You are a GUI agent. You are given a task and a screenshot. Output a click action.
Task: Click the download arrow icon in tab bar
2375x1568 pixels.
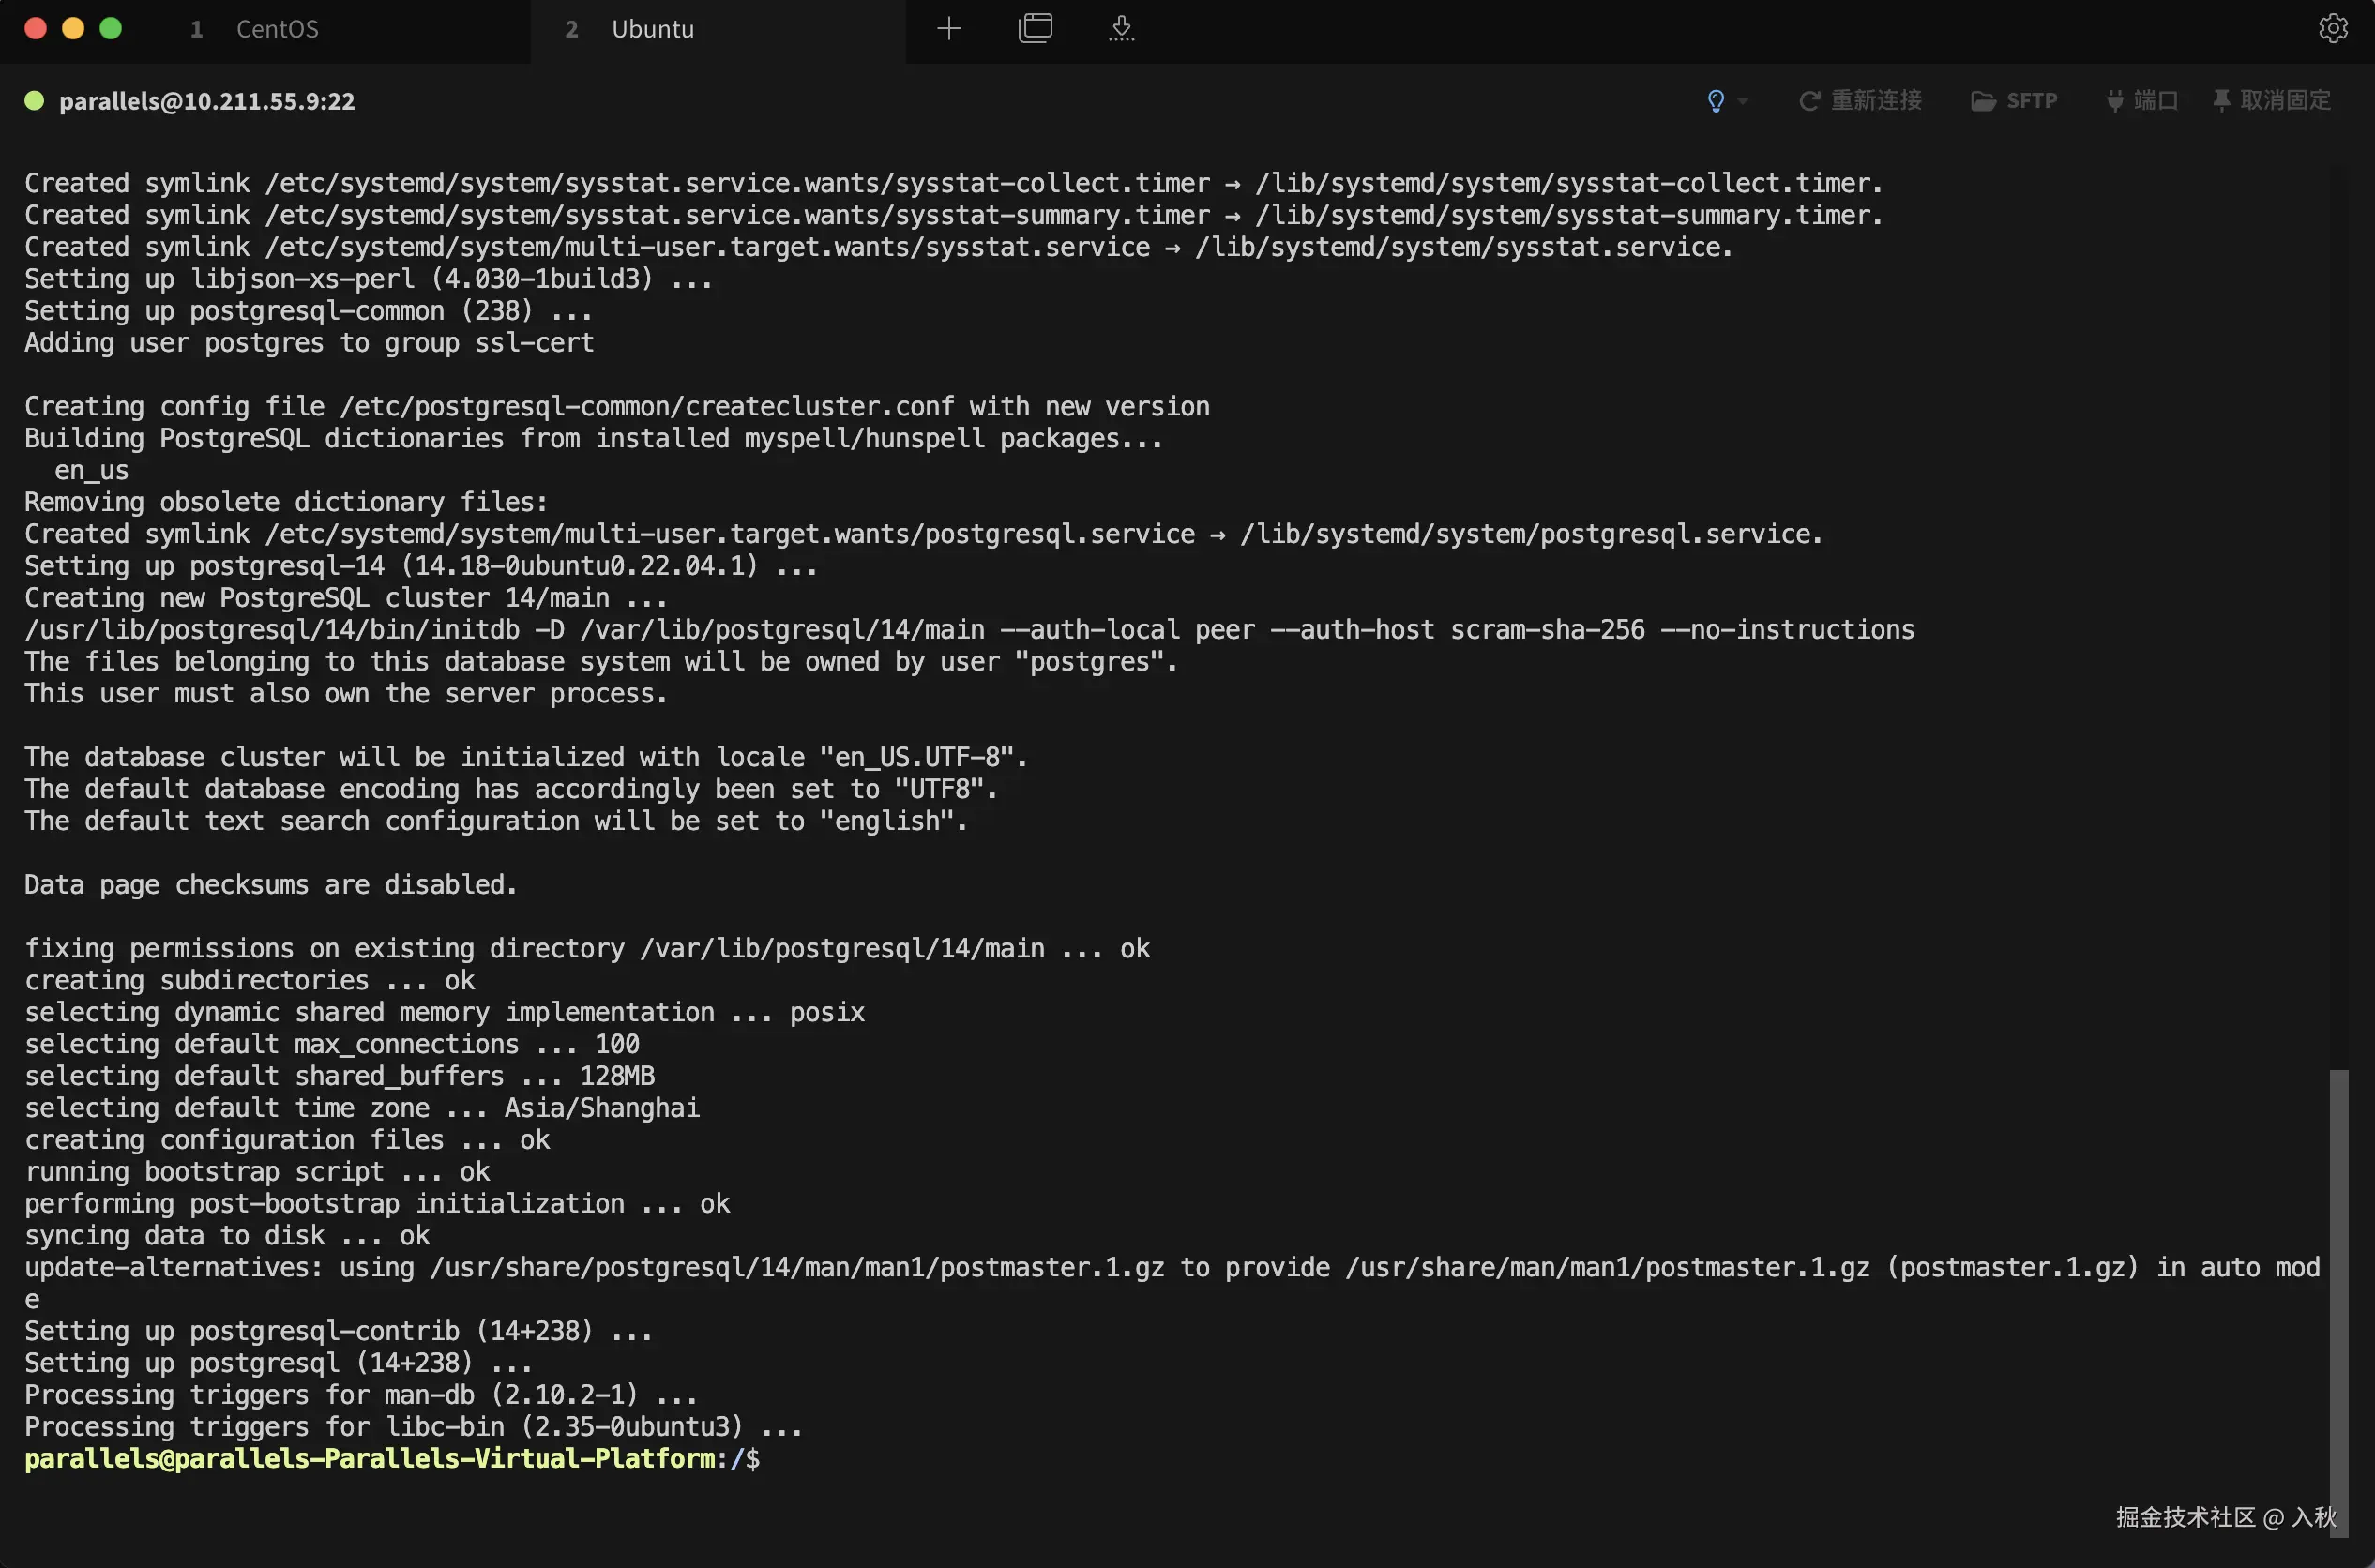point(1121,28)
